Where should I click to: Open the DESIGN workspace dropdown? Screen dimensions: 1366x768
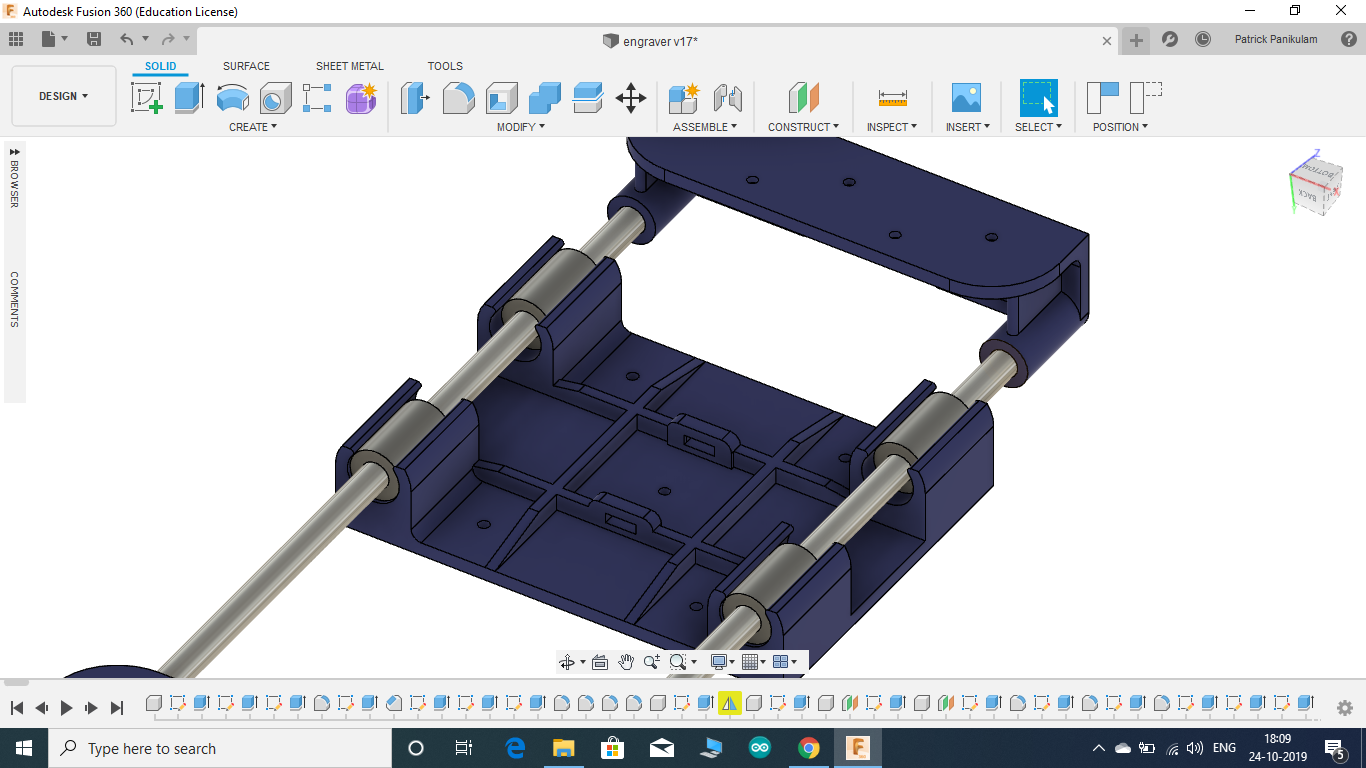pos(64,96)
